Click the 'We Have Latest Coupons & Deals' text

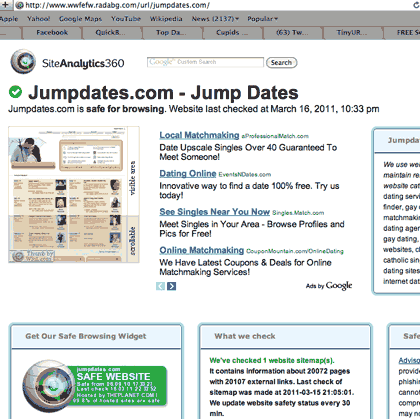pos(245,267)
